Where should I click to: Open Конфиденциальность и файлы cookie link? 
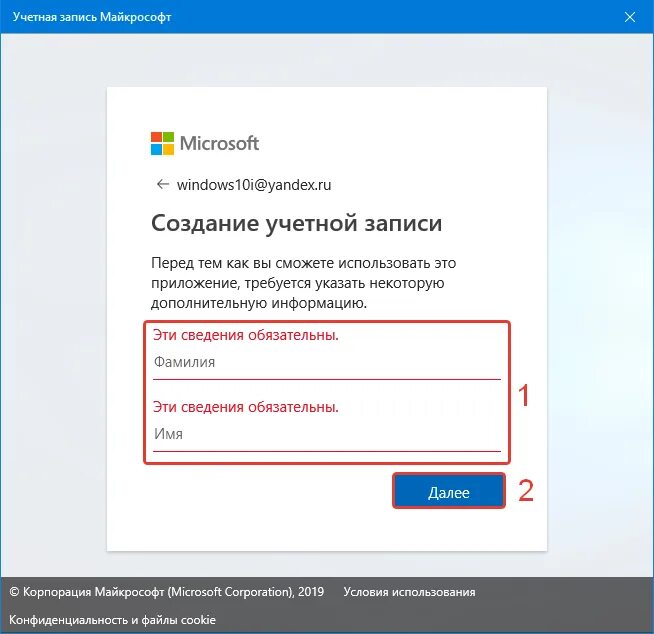[x=112, y=619]
